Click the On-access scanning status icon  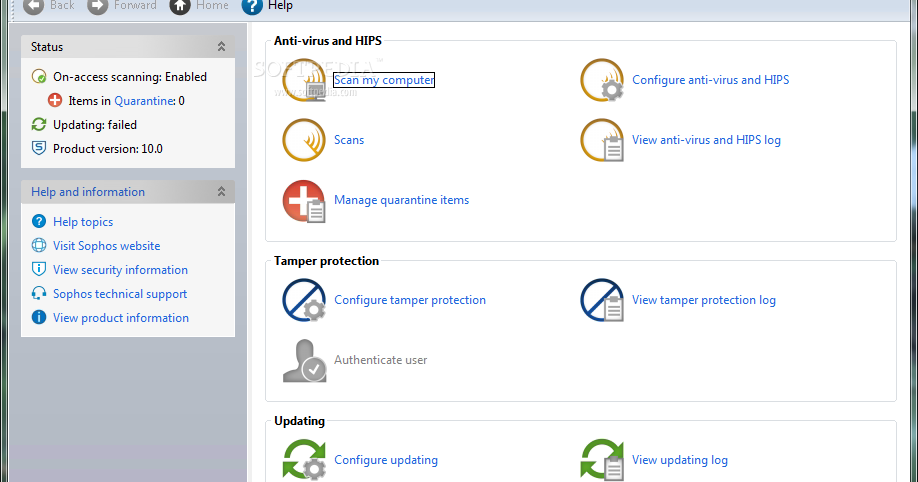[39, 77]
